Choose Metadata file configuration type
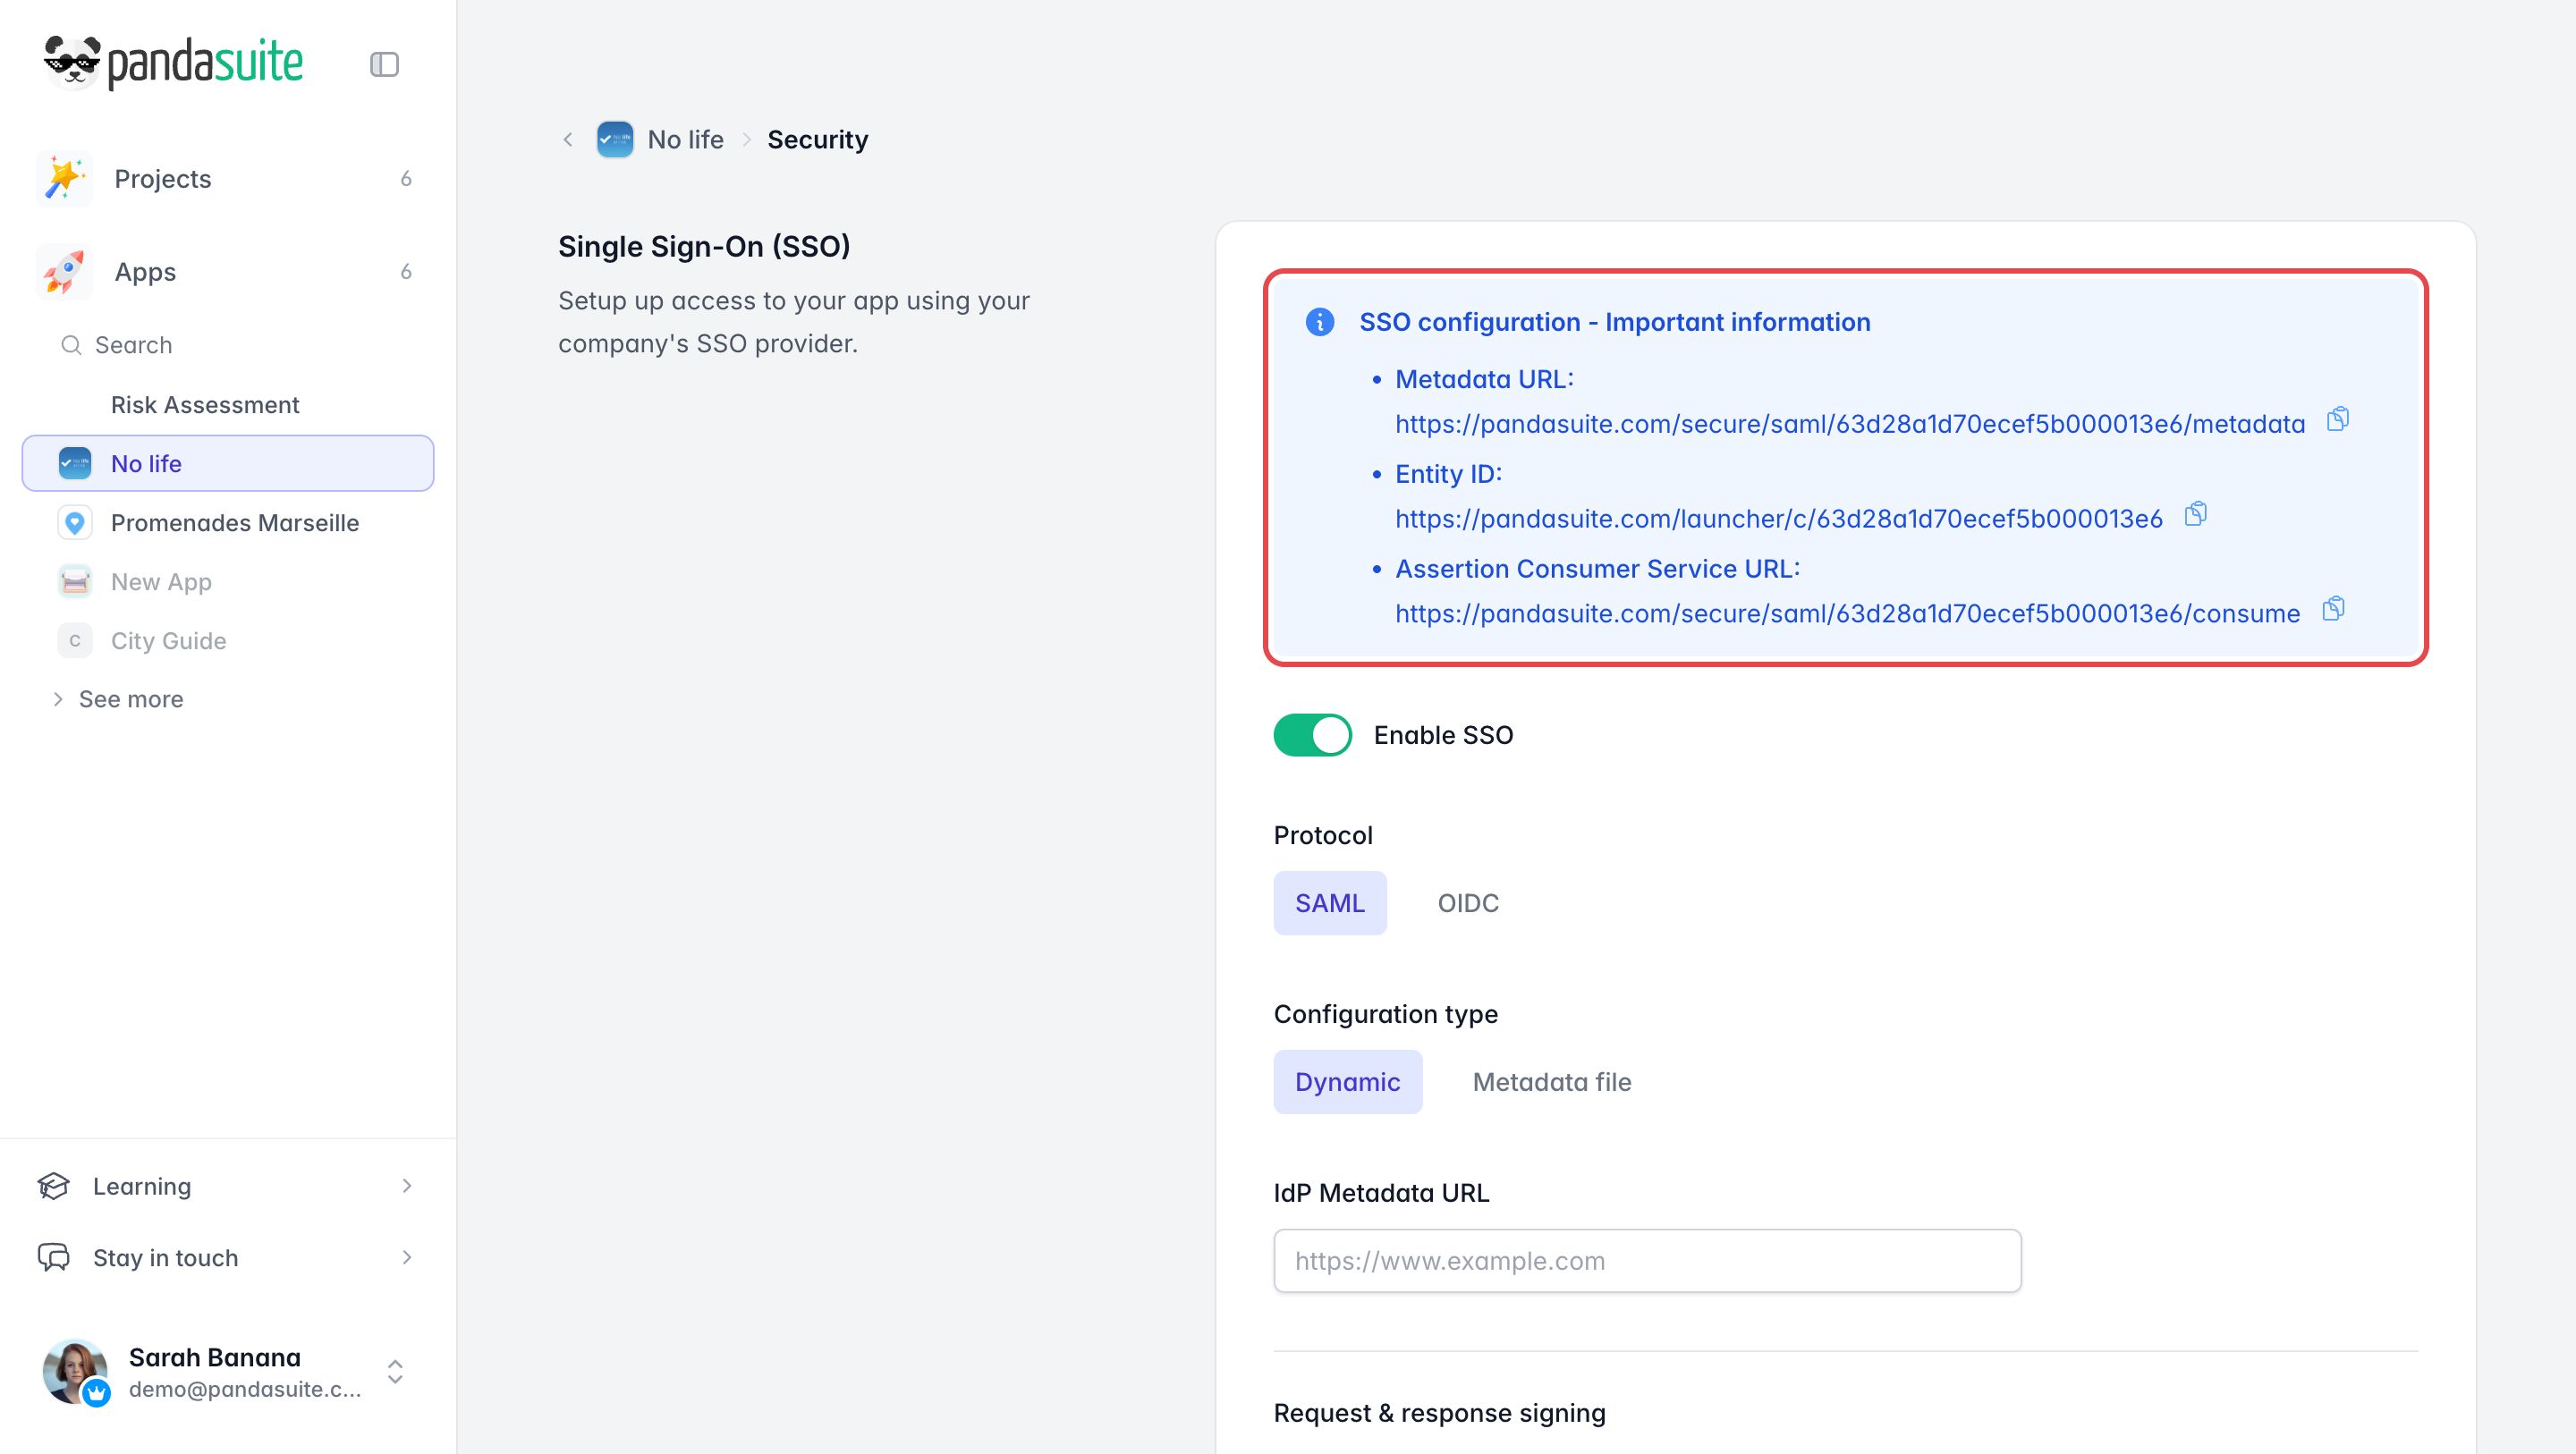 pyautogui.click(x=1552, y=1082)
